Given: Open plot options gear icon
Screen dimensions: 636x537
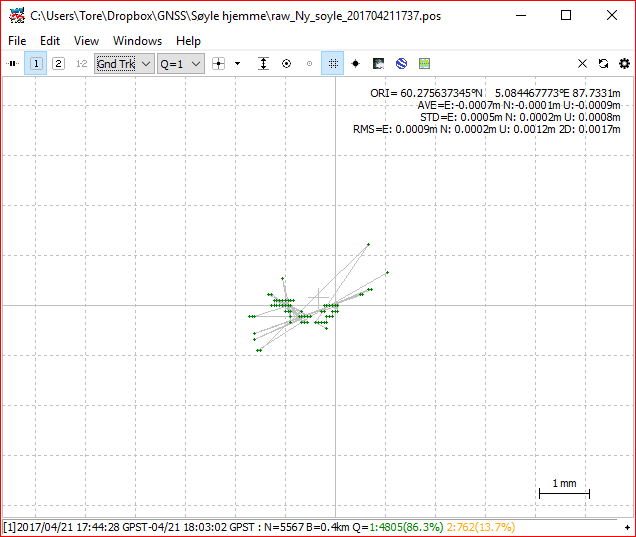Looking at the screenshot, I should coord(624,64).
